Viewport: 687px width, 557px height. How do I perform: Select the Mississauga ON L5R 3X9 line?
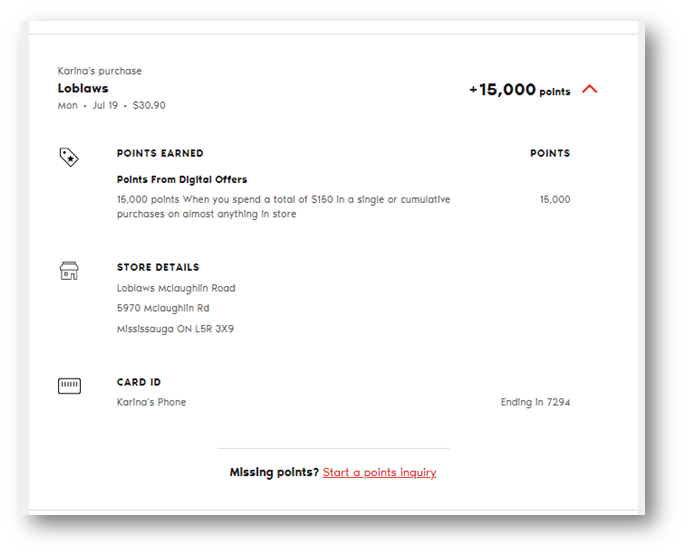[x=176, y=329]
